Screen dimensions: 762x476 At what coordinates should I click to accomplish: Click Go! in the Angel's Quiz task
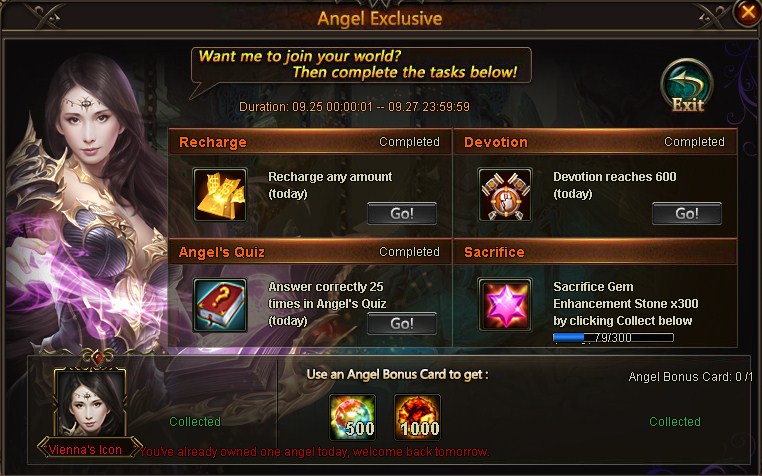coord(402,324)
